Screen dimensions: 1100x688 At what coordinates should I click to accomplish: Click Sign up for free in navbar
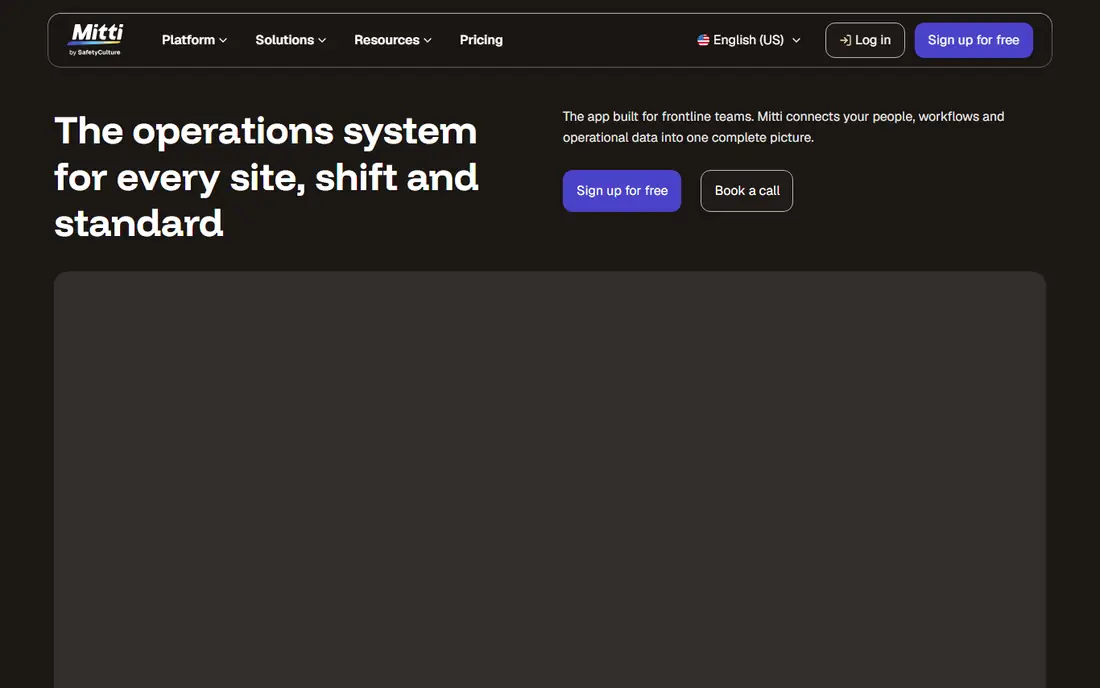(973, 40)
